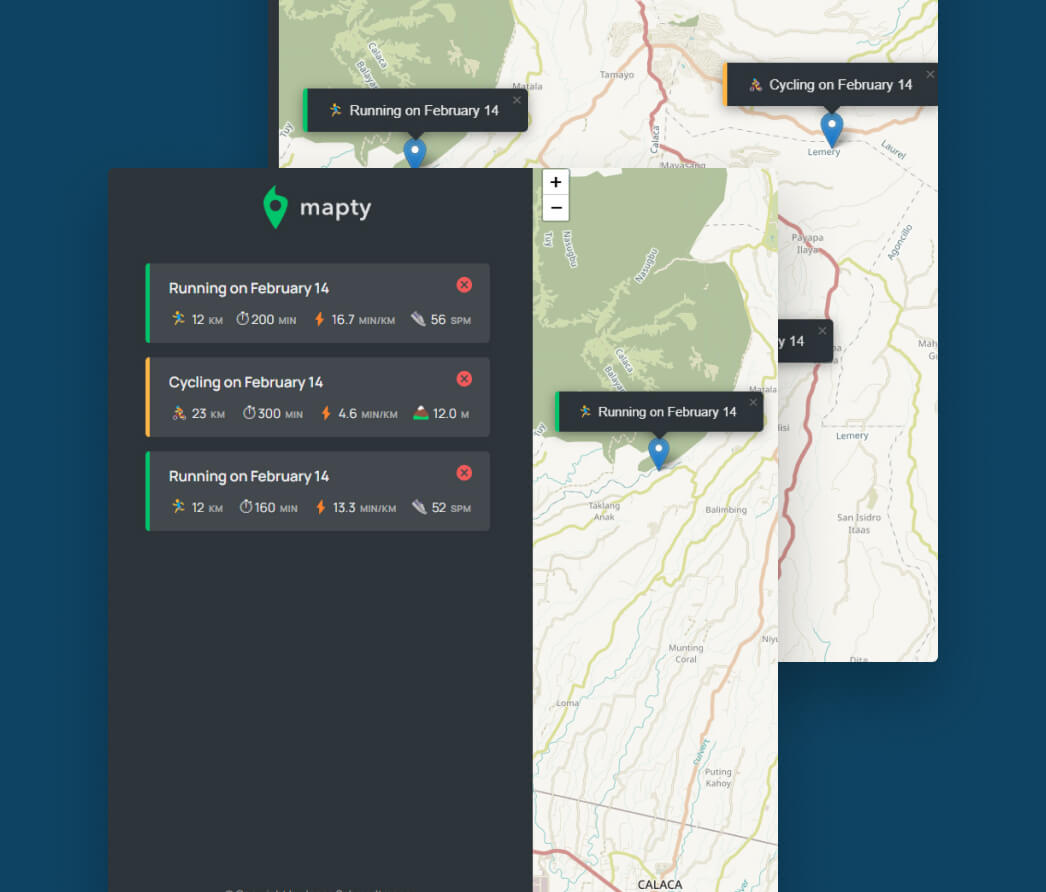
Task: Click the 'CALACA' label on the map
Action: click(x=660, y=885)
